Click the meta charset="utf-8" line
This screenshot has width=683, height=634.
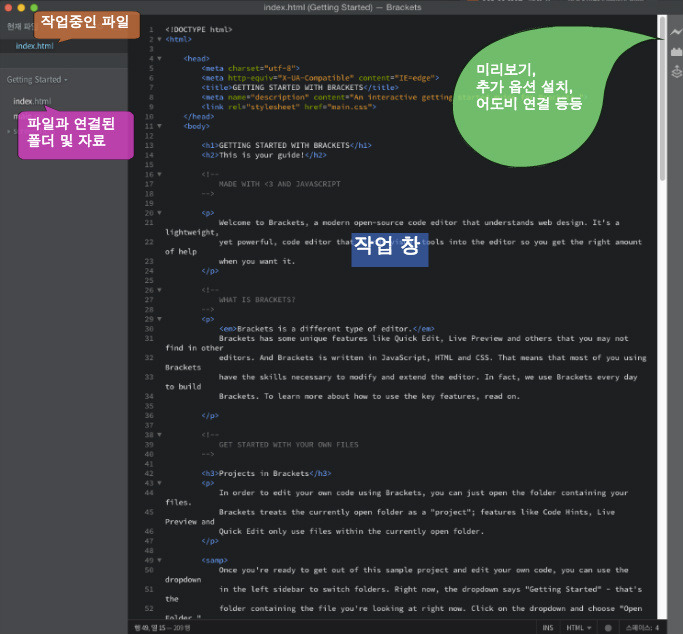(x=250, y=68)
